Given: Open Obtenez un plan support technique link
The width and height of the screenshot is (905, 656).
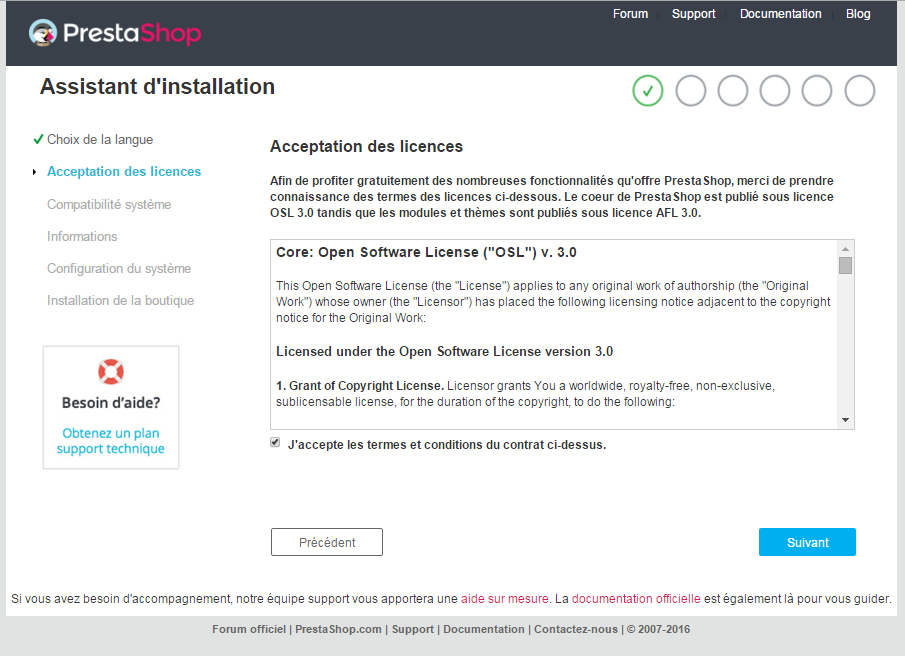Looking at the screenshot, I should pyautogui.click(x=111, y=441).
